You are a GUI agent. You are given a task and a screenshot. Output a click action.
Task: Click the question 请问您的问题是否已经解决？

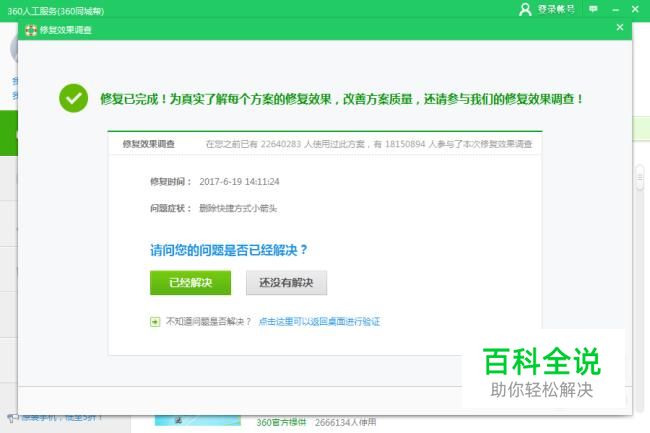click(x=229, y=250)
